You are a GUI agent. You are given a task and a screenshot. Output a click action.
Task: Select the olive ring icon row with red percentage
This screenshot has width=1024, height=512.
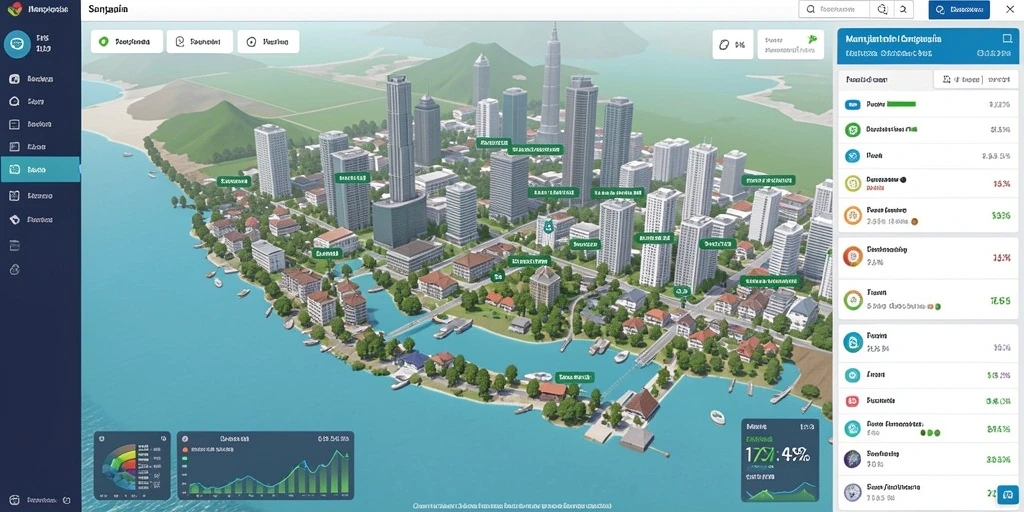[x=928, y=184]
